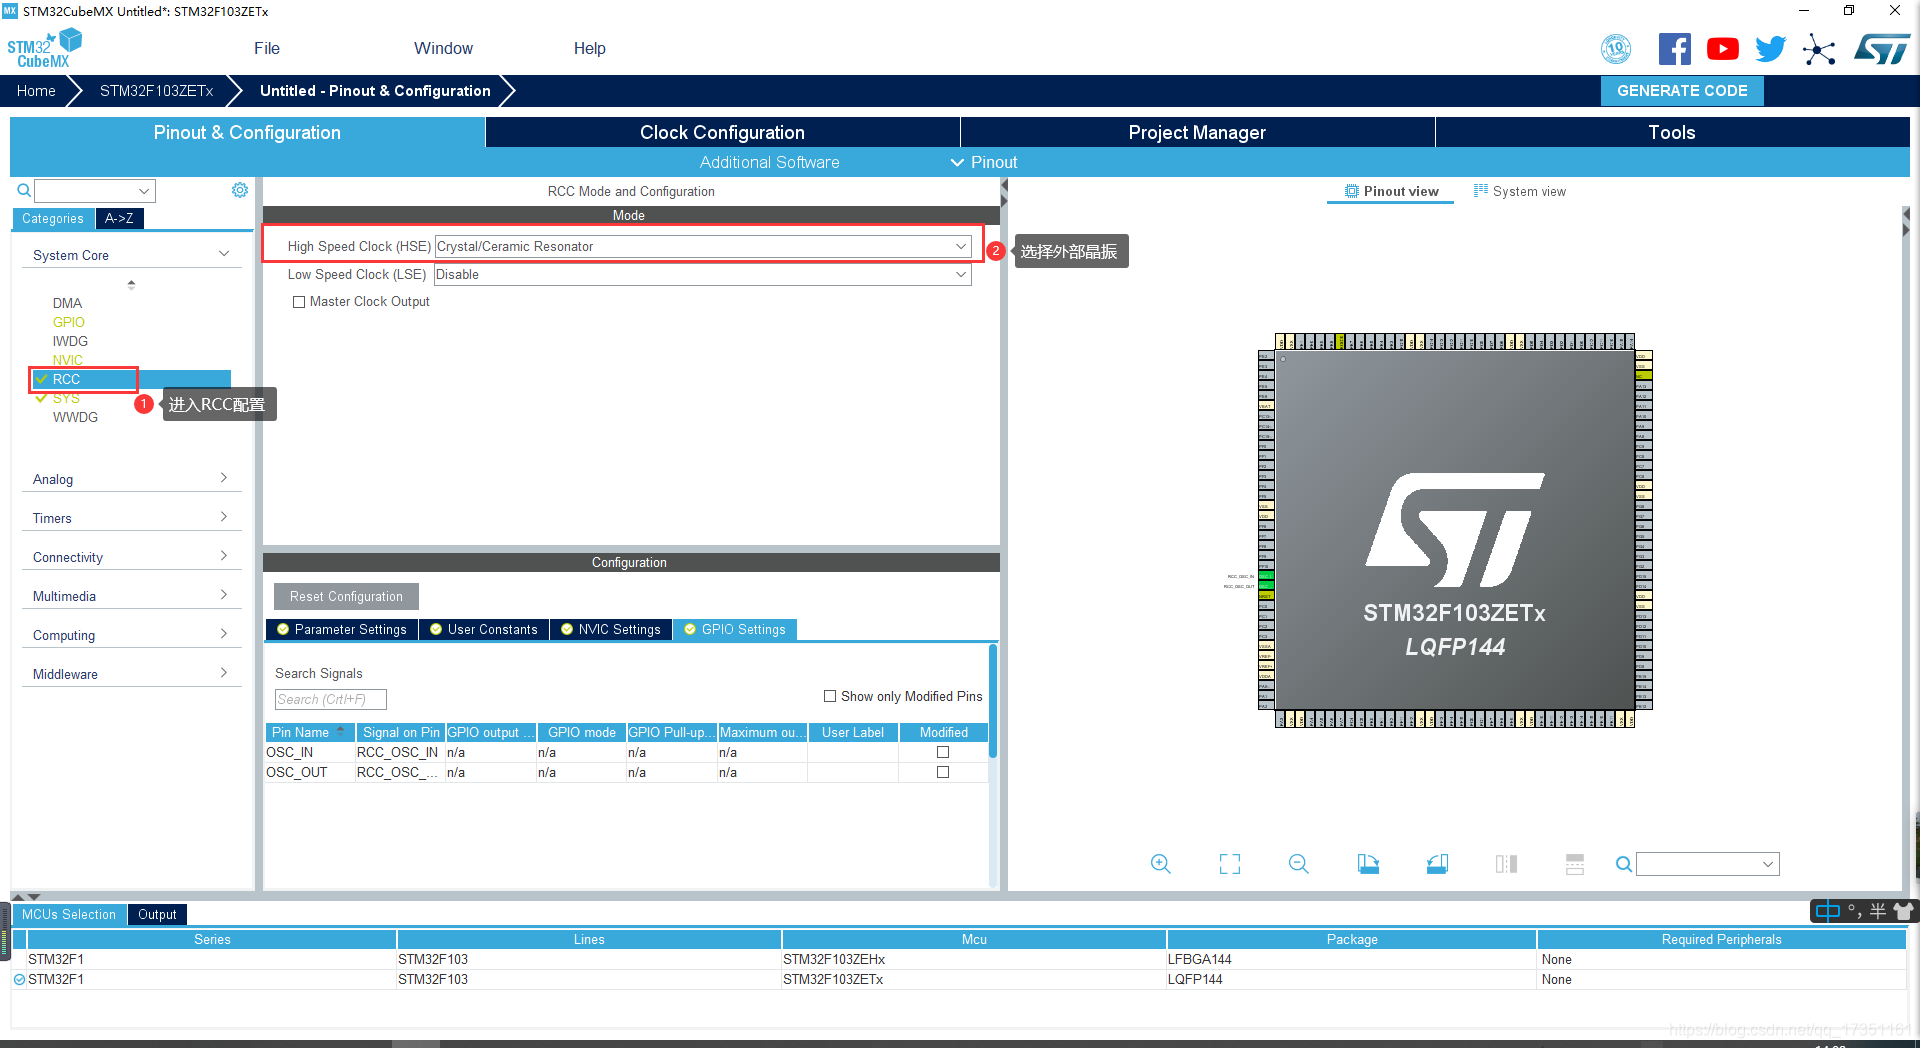This screenshot has width=1920, height=1048.
Task: Click the STM32F103ZETx breadcrumb
Action: 156,90
